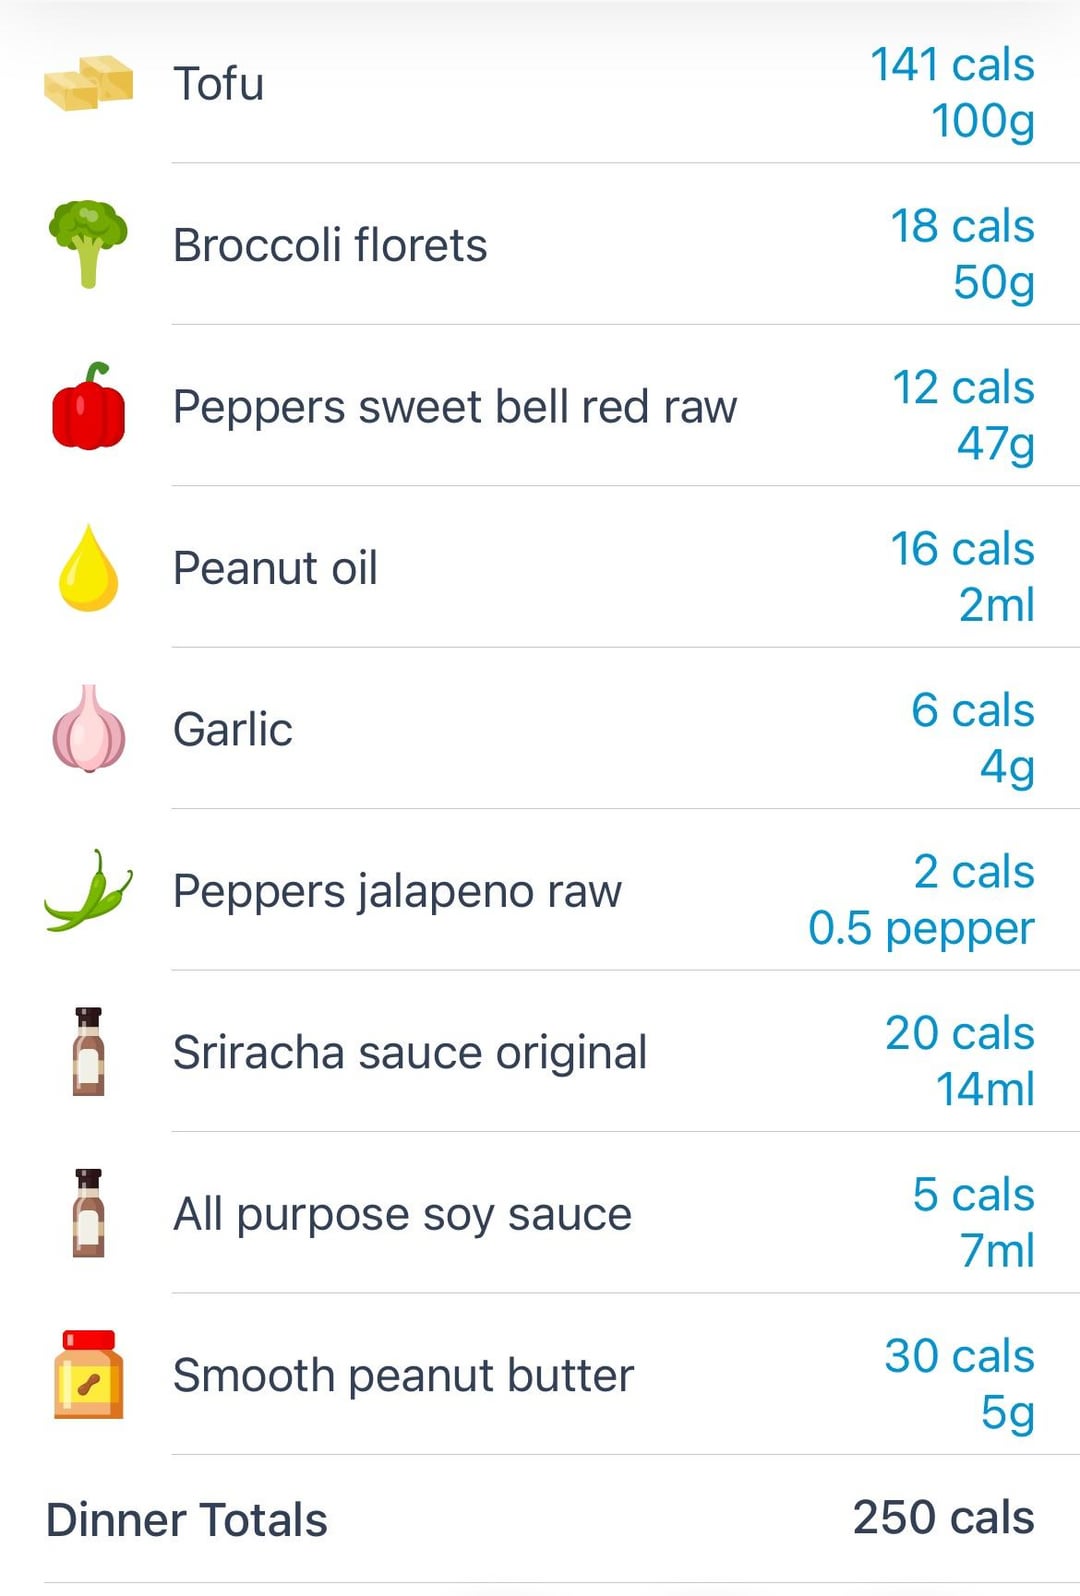1080x1596 pixels.
Task: Edit Smooth peanut butter 5g amount
Action: (1007, 1413)
